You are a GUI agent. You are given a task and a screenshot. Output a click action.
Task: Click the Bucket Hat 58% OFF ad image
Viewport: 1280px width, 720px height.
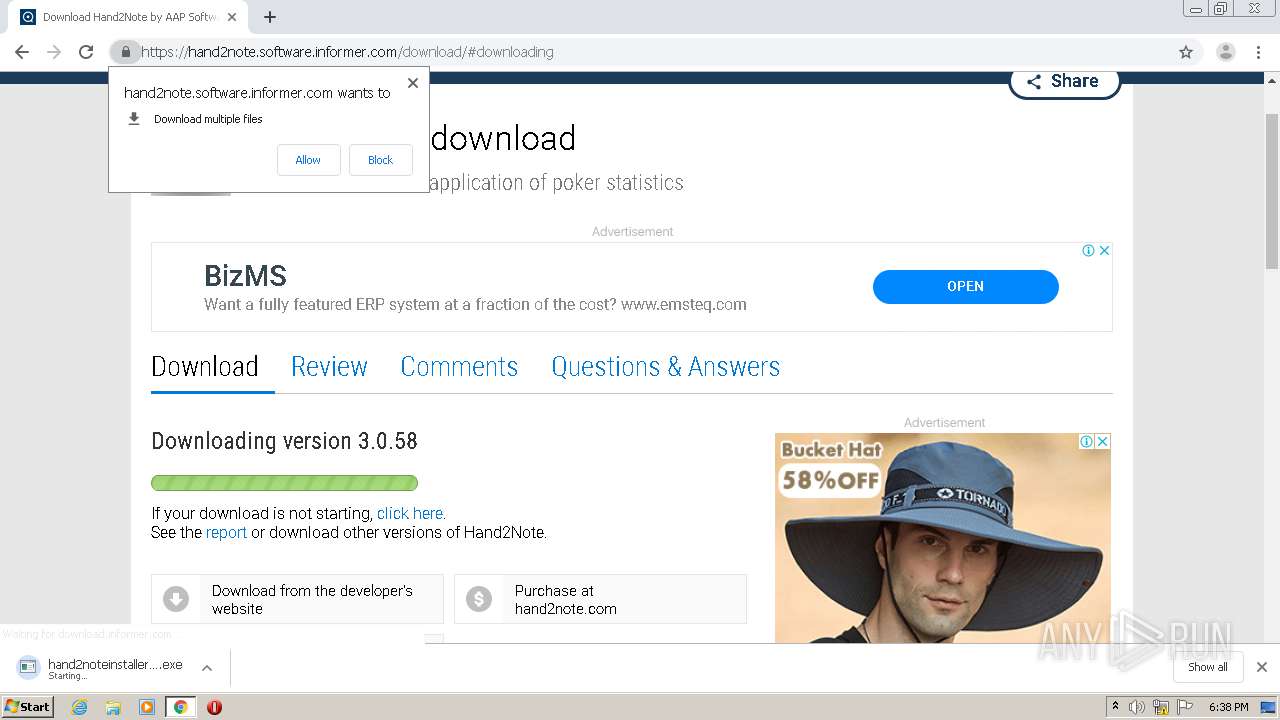[942, 538]
